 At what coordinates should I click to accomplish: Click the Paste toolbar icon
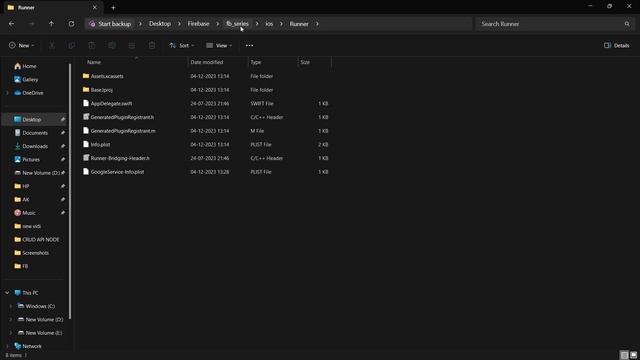point(92,45)
